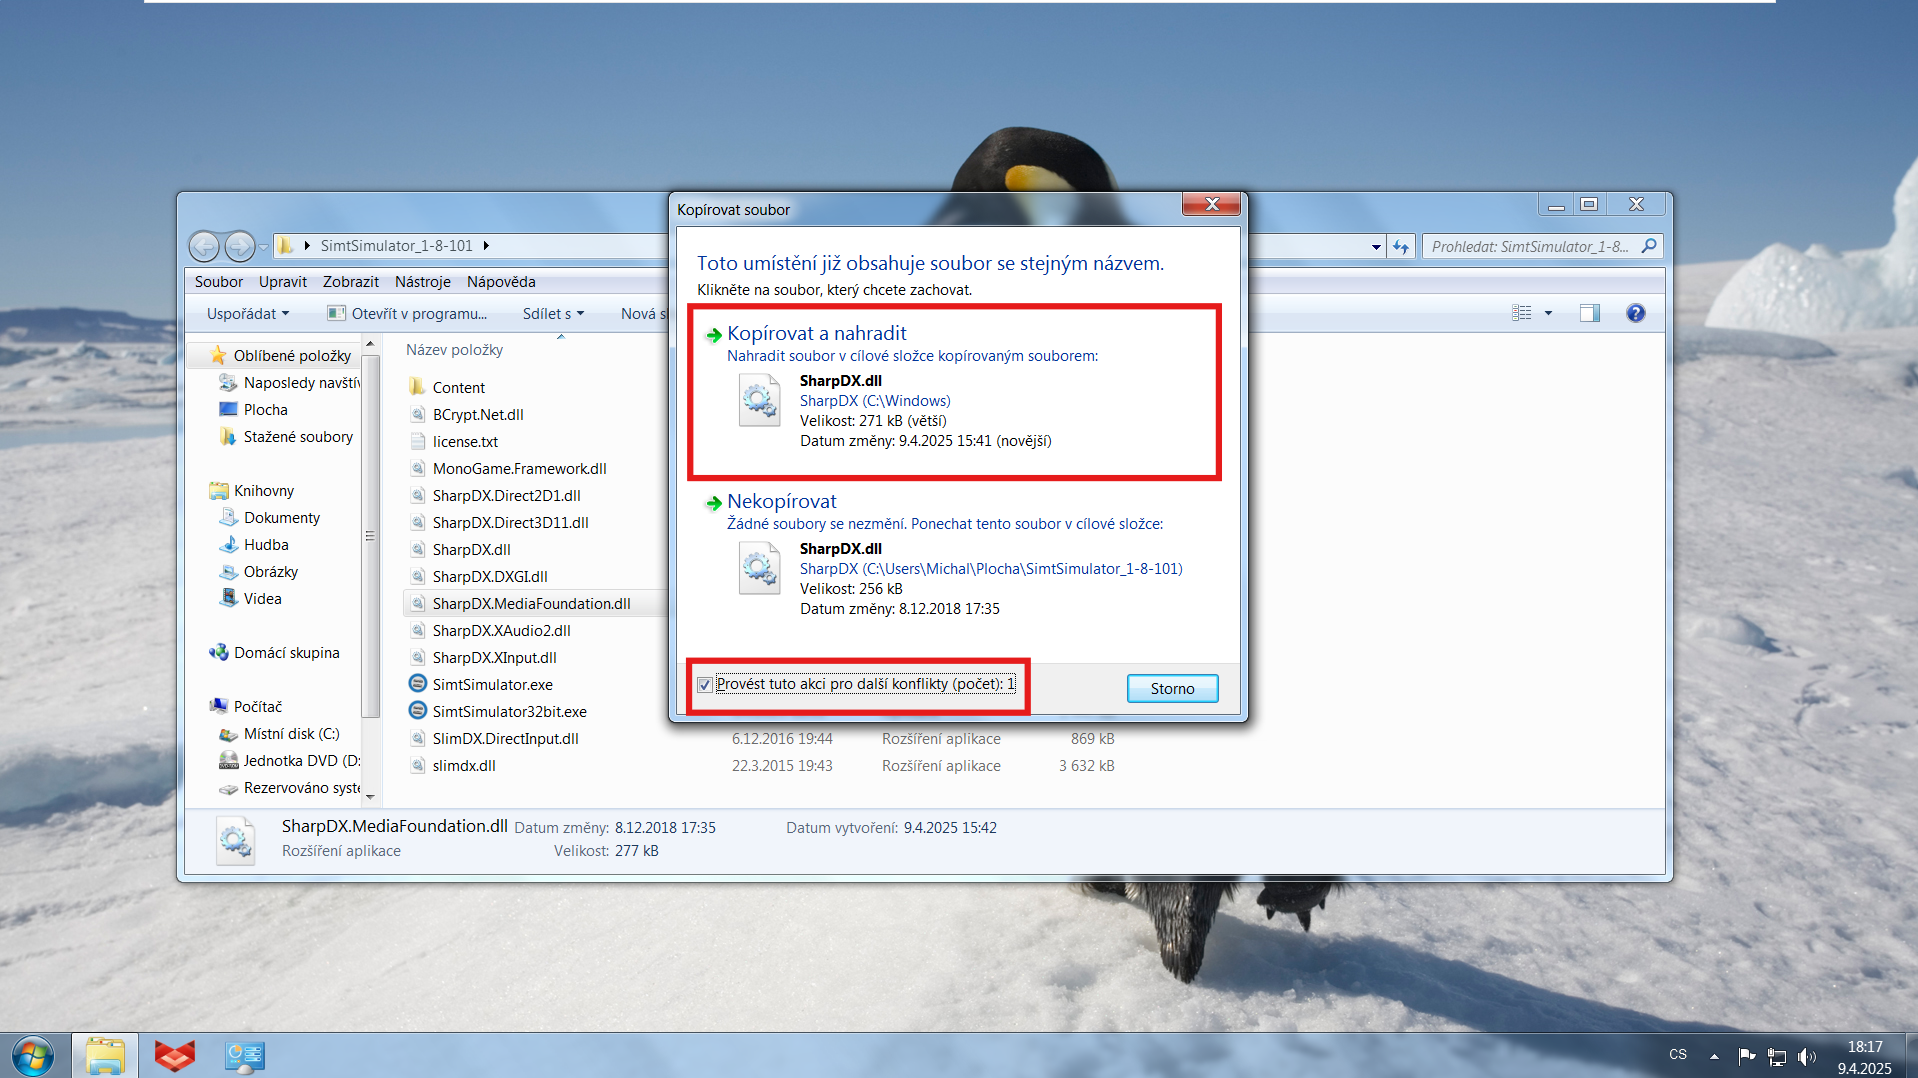The image size is (1918, 1078).
Task: Open the Nástroje menu
Action: click(422, 282)
